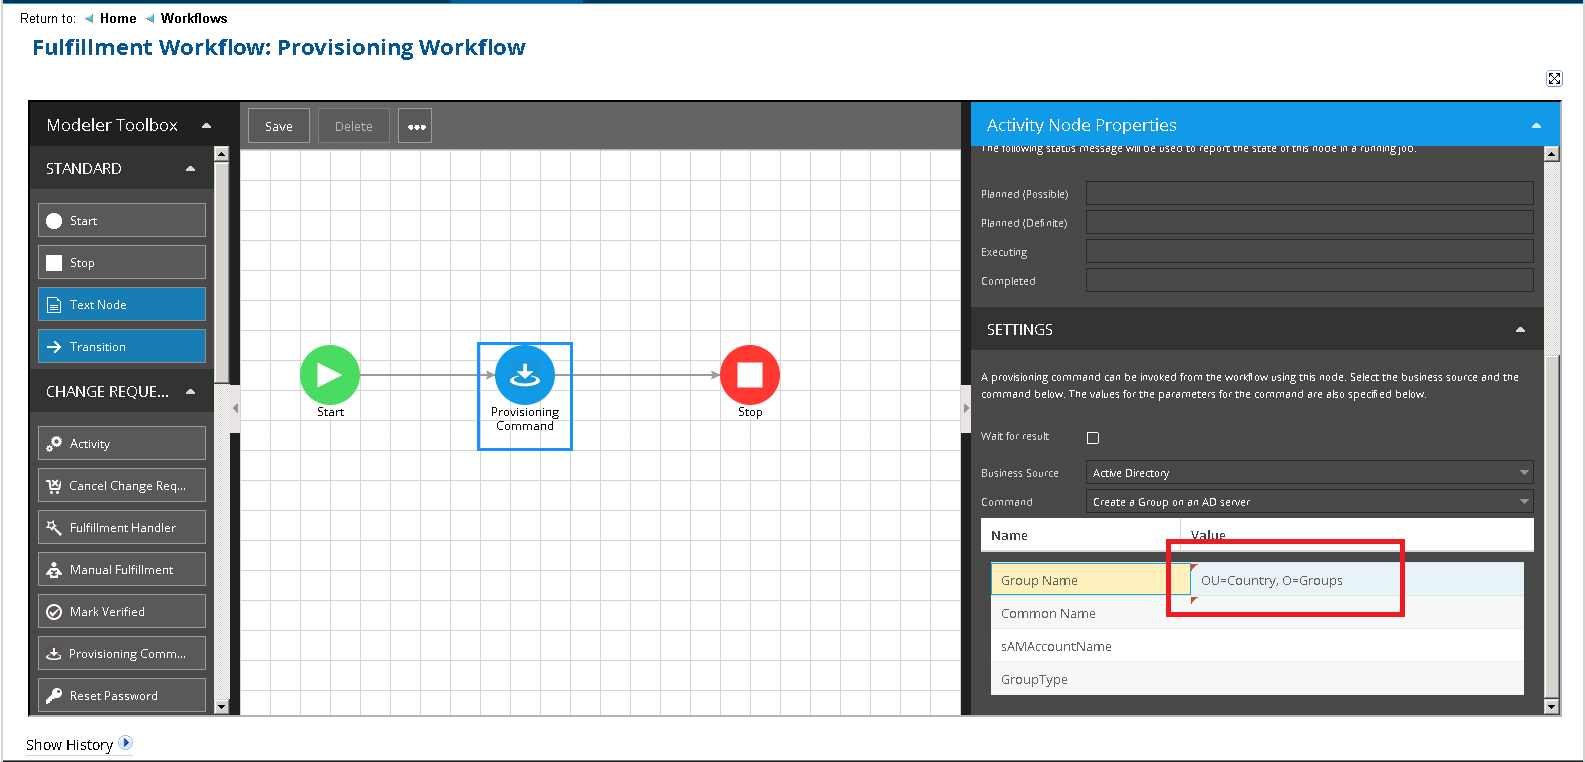This screenshot has width=1585, height=762.
Task: Click the Save button
Action: [x=279, y=126]
